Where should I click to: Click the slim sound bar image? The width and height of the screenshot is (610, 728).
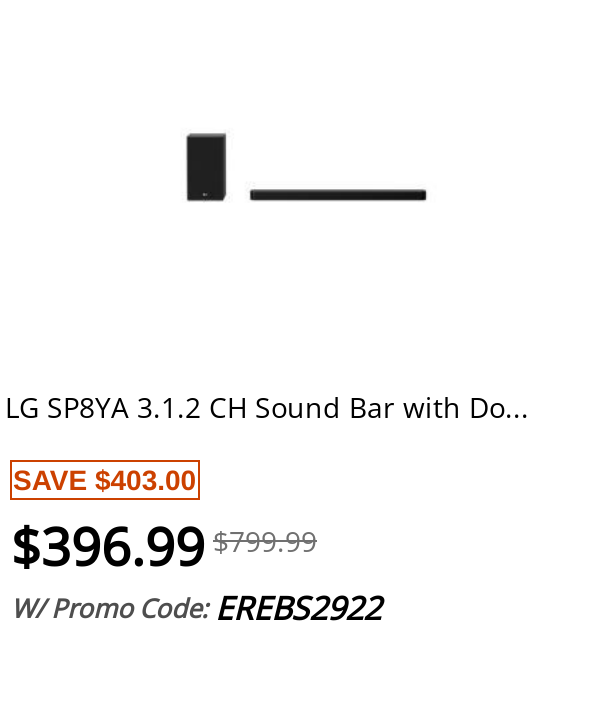(338, 195)
